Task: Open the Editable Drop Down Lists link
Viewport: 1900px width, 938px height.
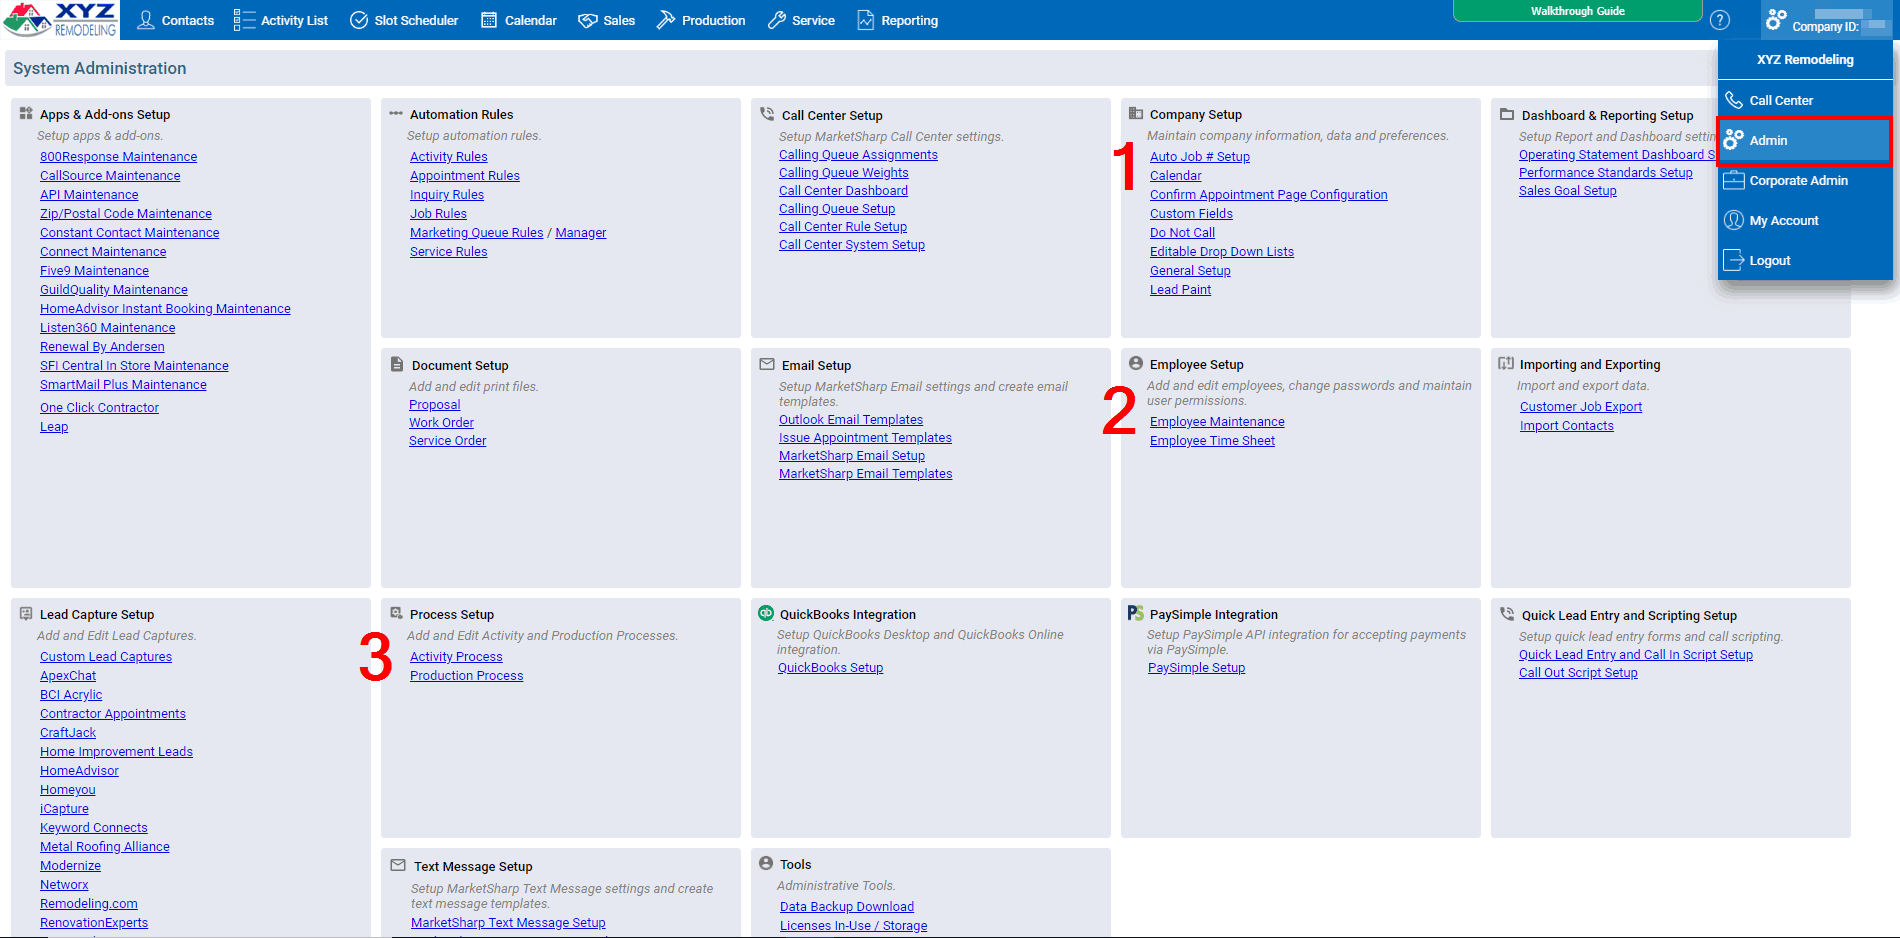Action: tap(1222, 252)
